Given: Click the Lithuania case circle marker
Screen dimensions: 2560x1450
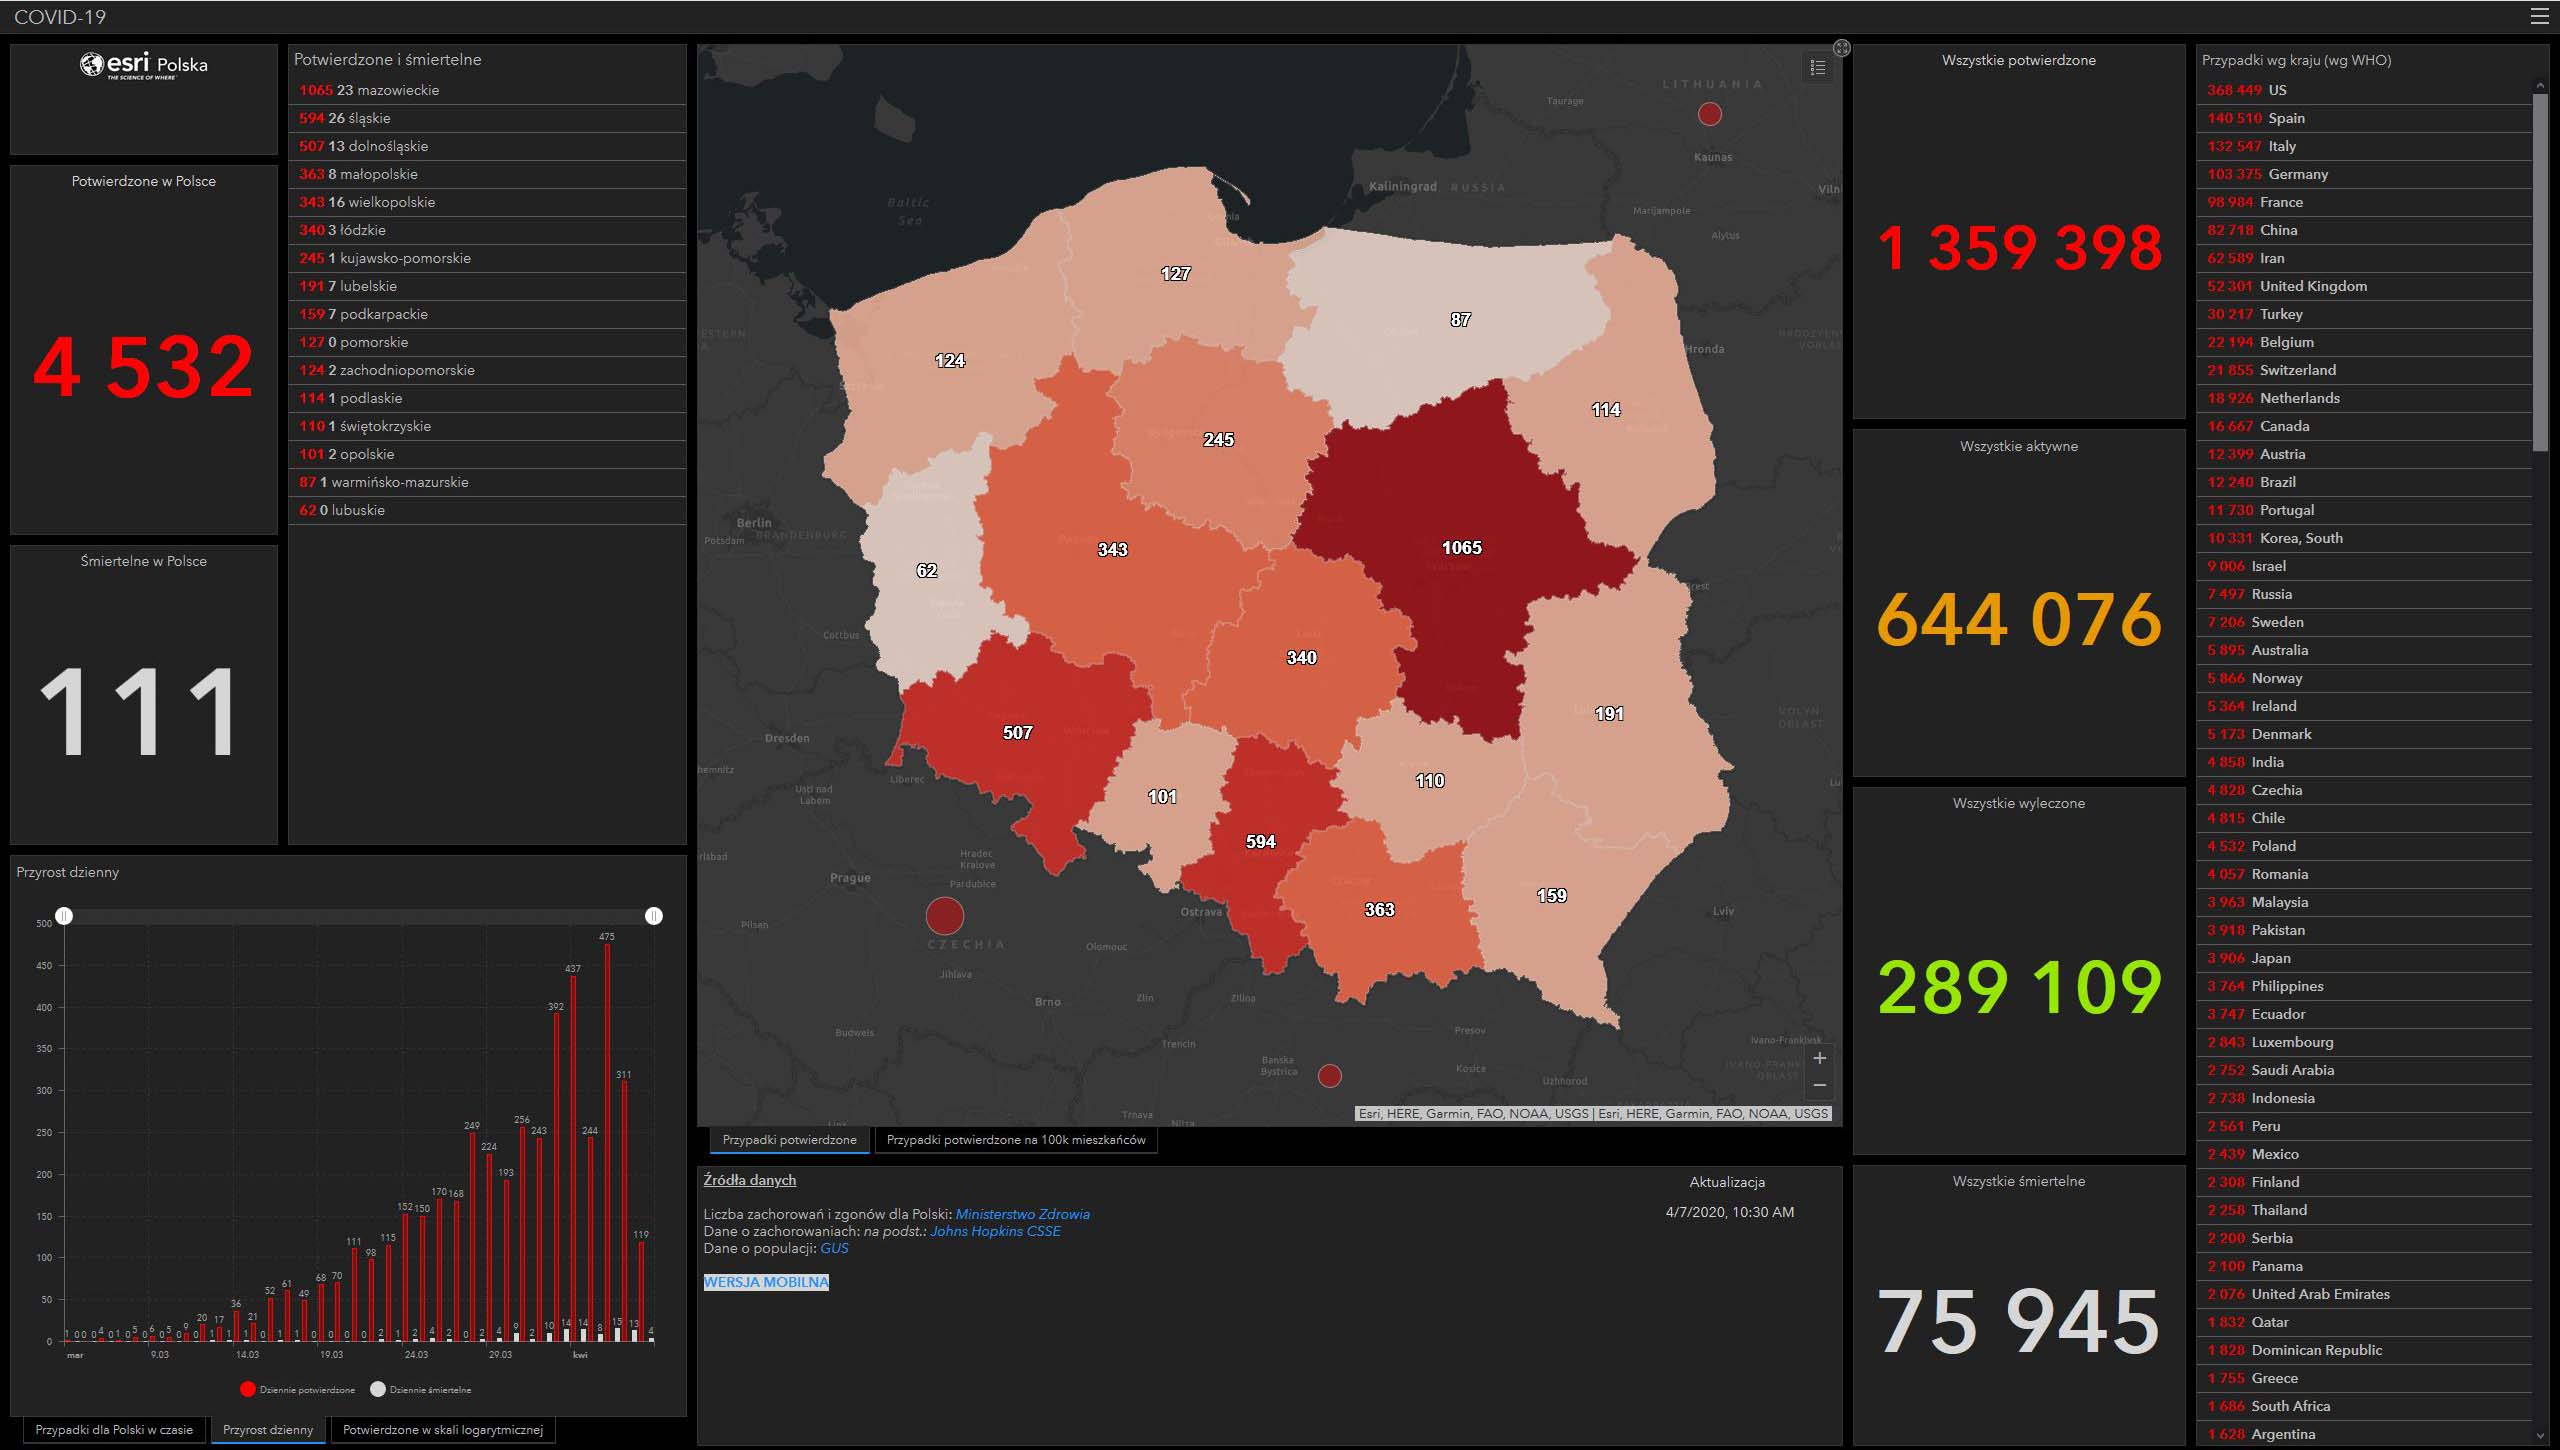Looking at the screenshot, I should pos(1710,114).
